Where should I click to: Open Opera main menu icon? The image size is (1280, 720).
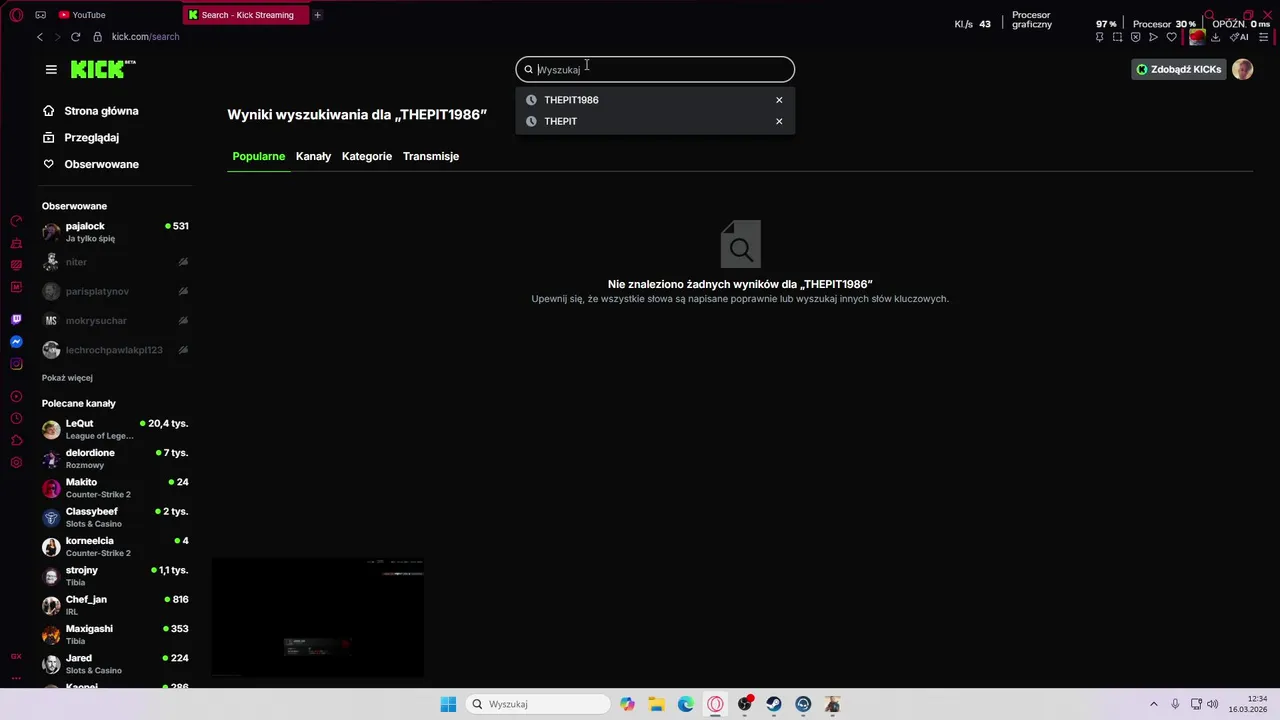coord(16,15)
